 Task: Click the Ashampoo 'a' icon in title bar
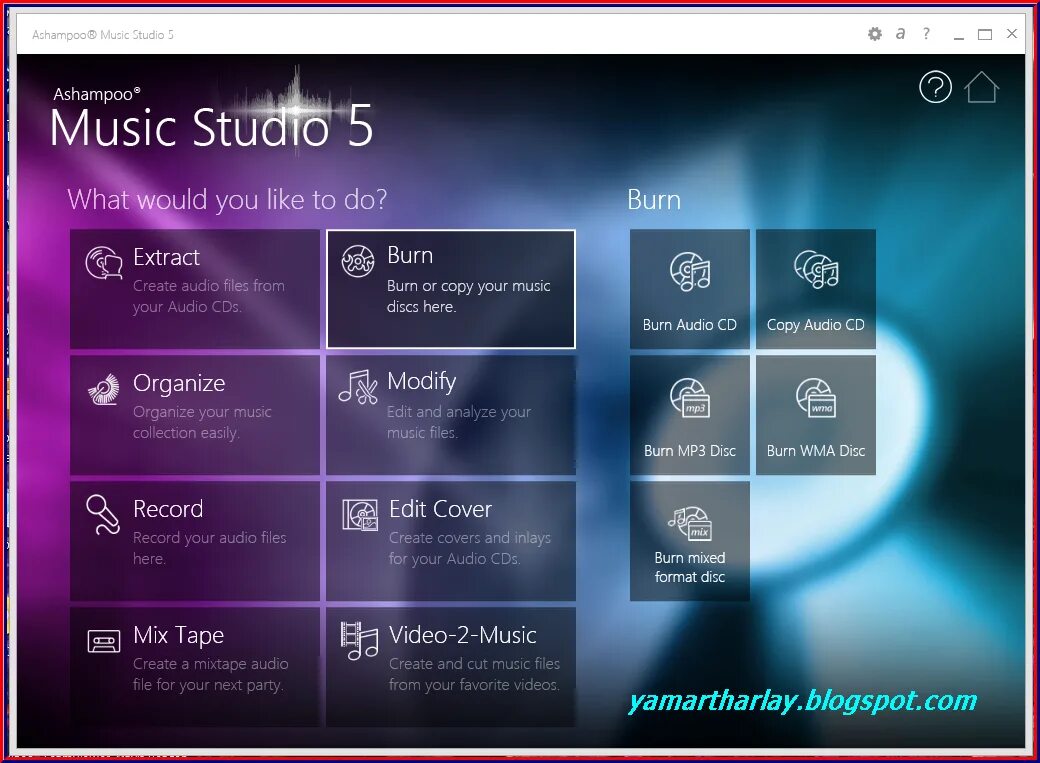[900, 33]
